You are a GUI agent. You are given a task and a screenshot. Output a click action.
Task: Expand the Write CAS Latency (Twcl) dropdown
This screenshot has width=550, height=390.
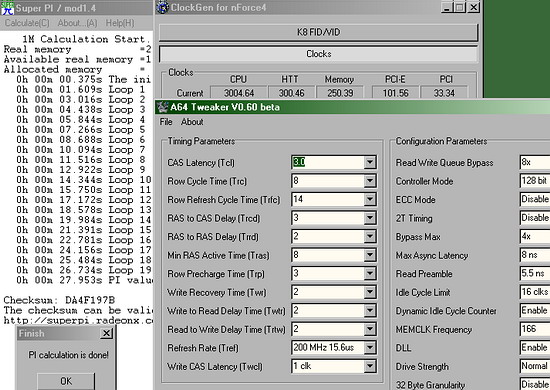pos(370,366)
